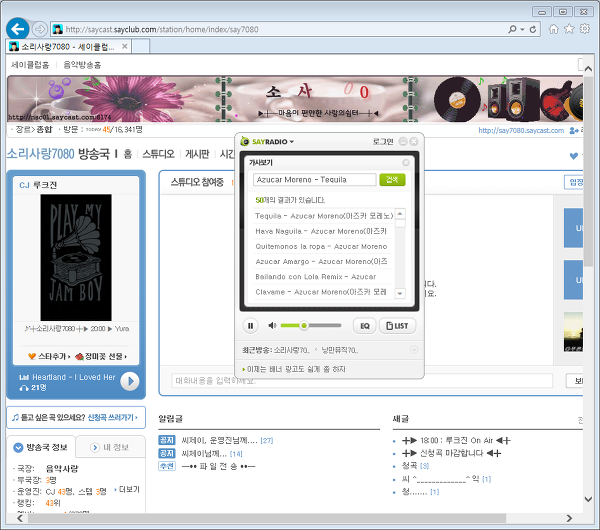Open 세이클럽홈 link
Screen dimensions: 600x530
(x=30, y=65)
